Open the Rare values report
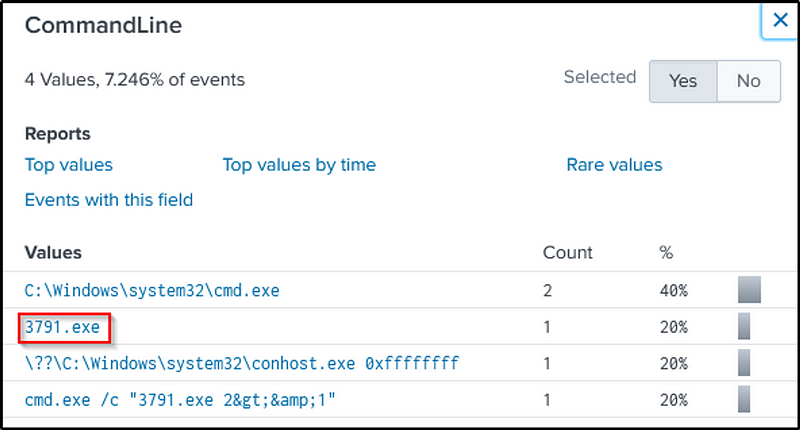 click(x=614, y=165)
